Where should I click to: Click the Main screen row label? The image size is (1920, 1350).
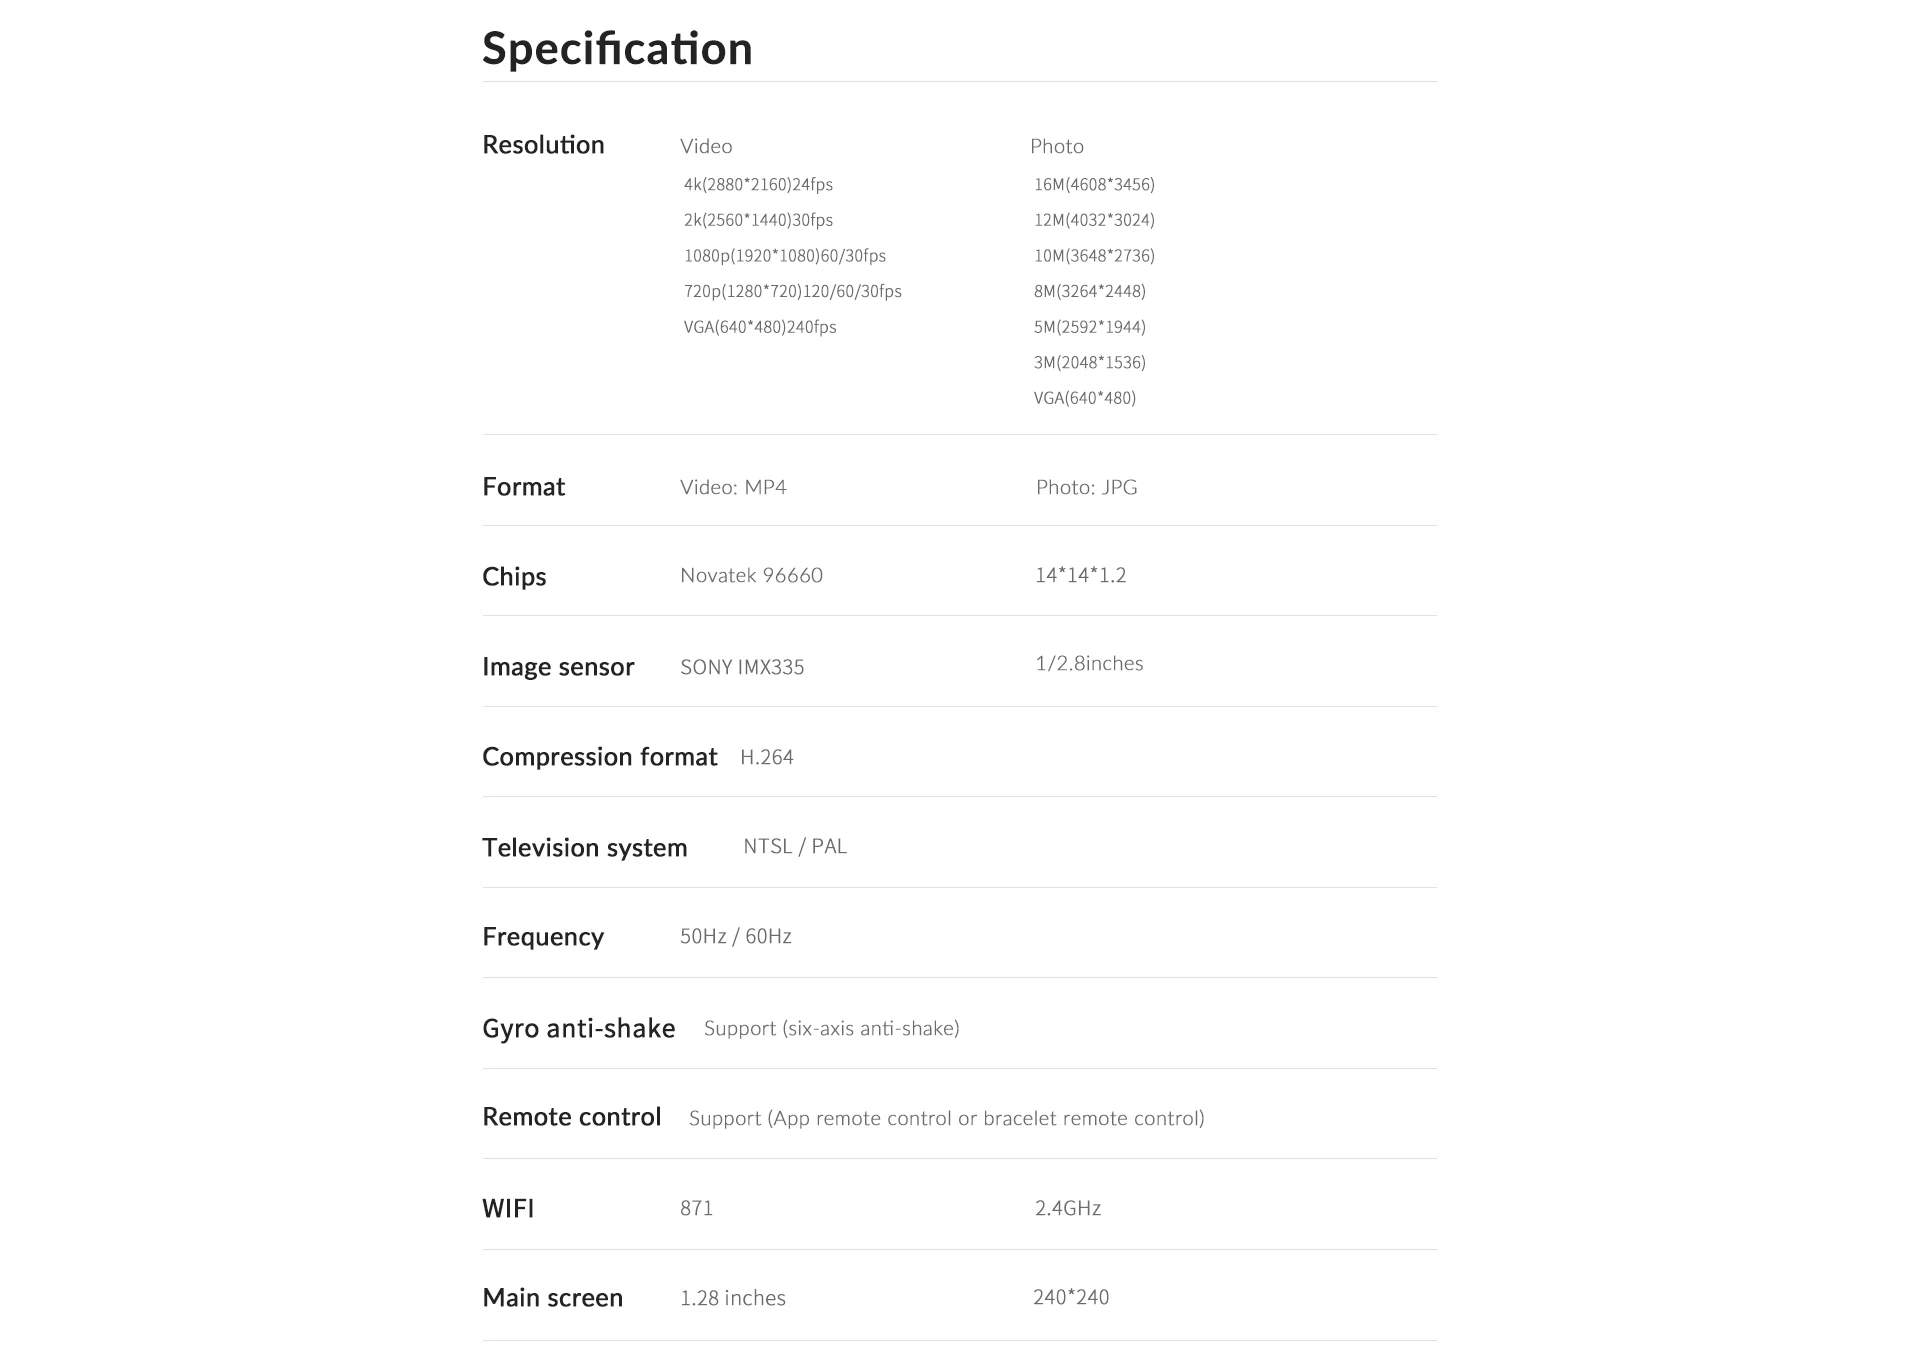pyautogui.click(x=552, y=1298)
